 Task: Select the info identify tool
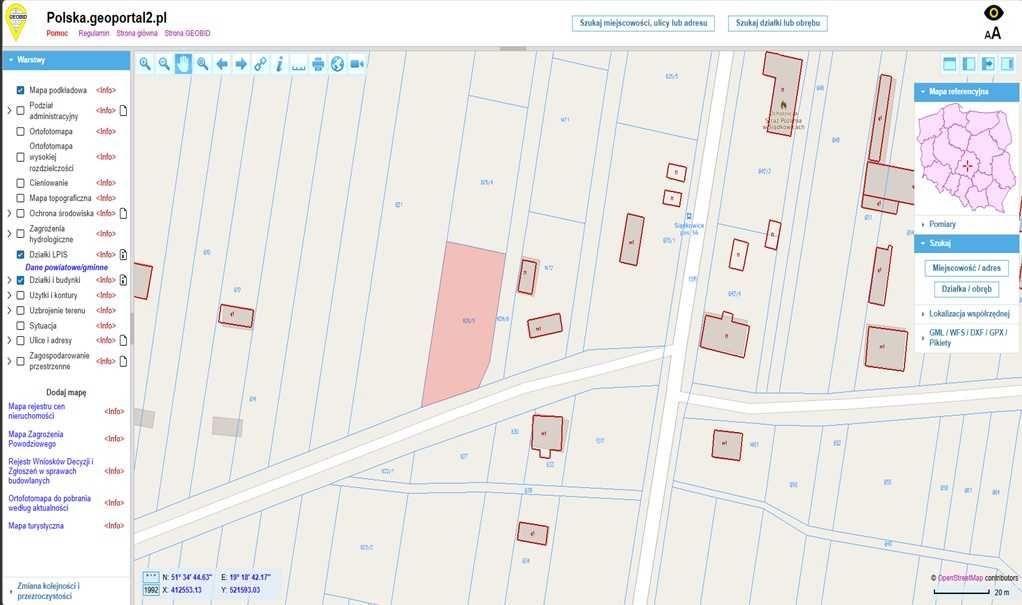tap(280, 64)
